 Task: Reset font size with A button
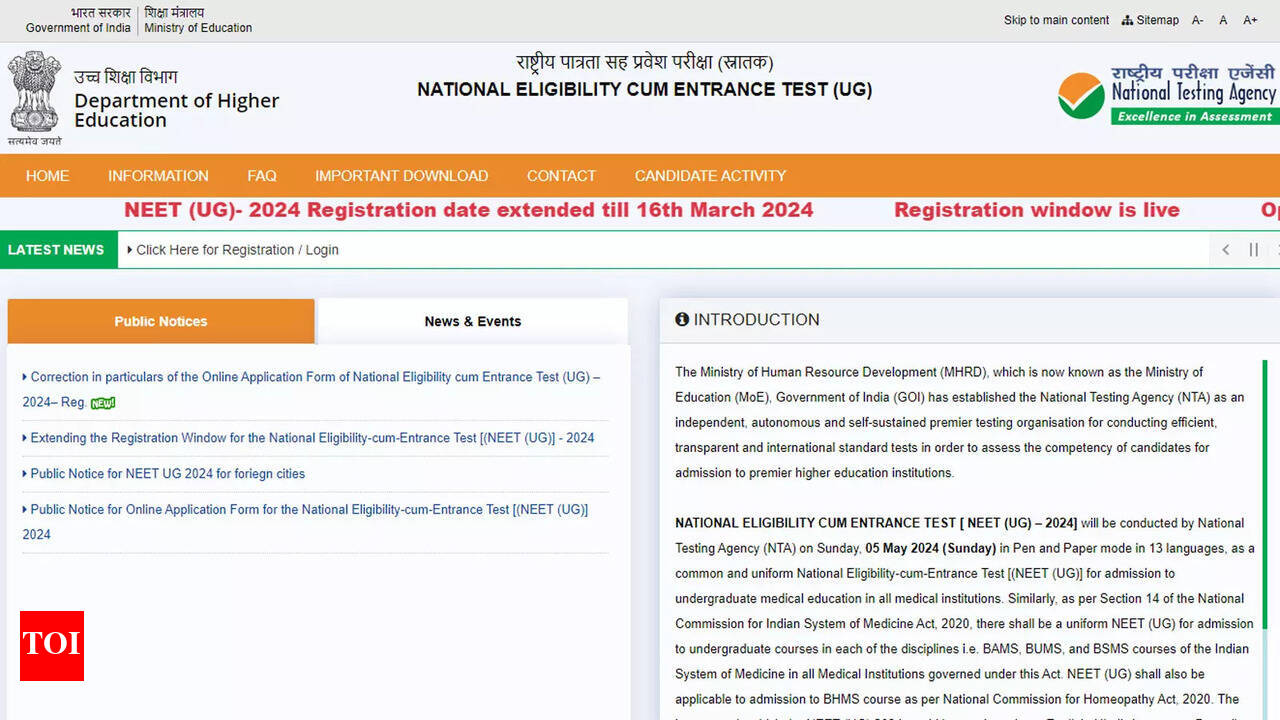click(1223, 20)
